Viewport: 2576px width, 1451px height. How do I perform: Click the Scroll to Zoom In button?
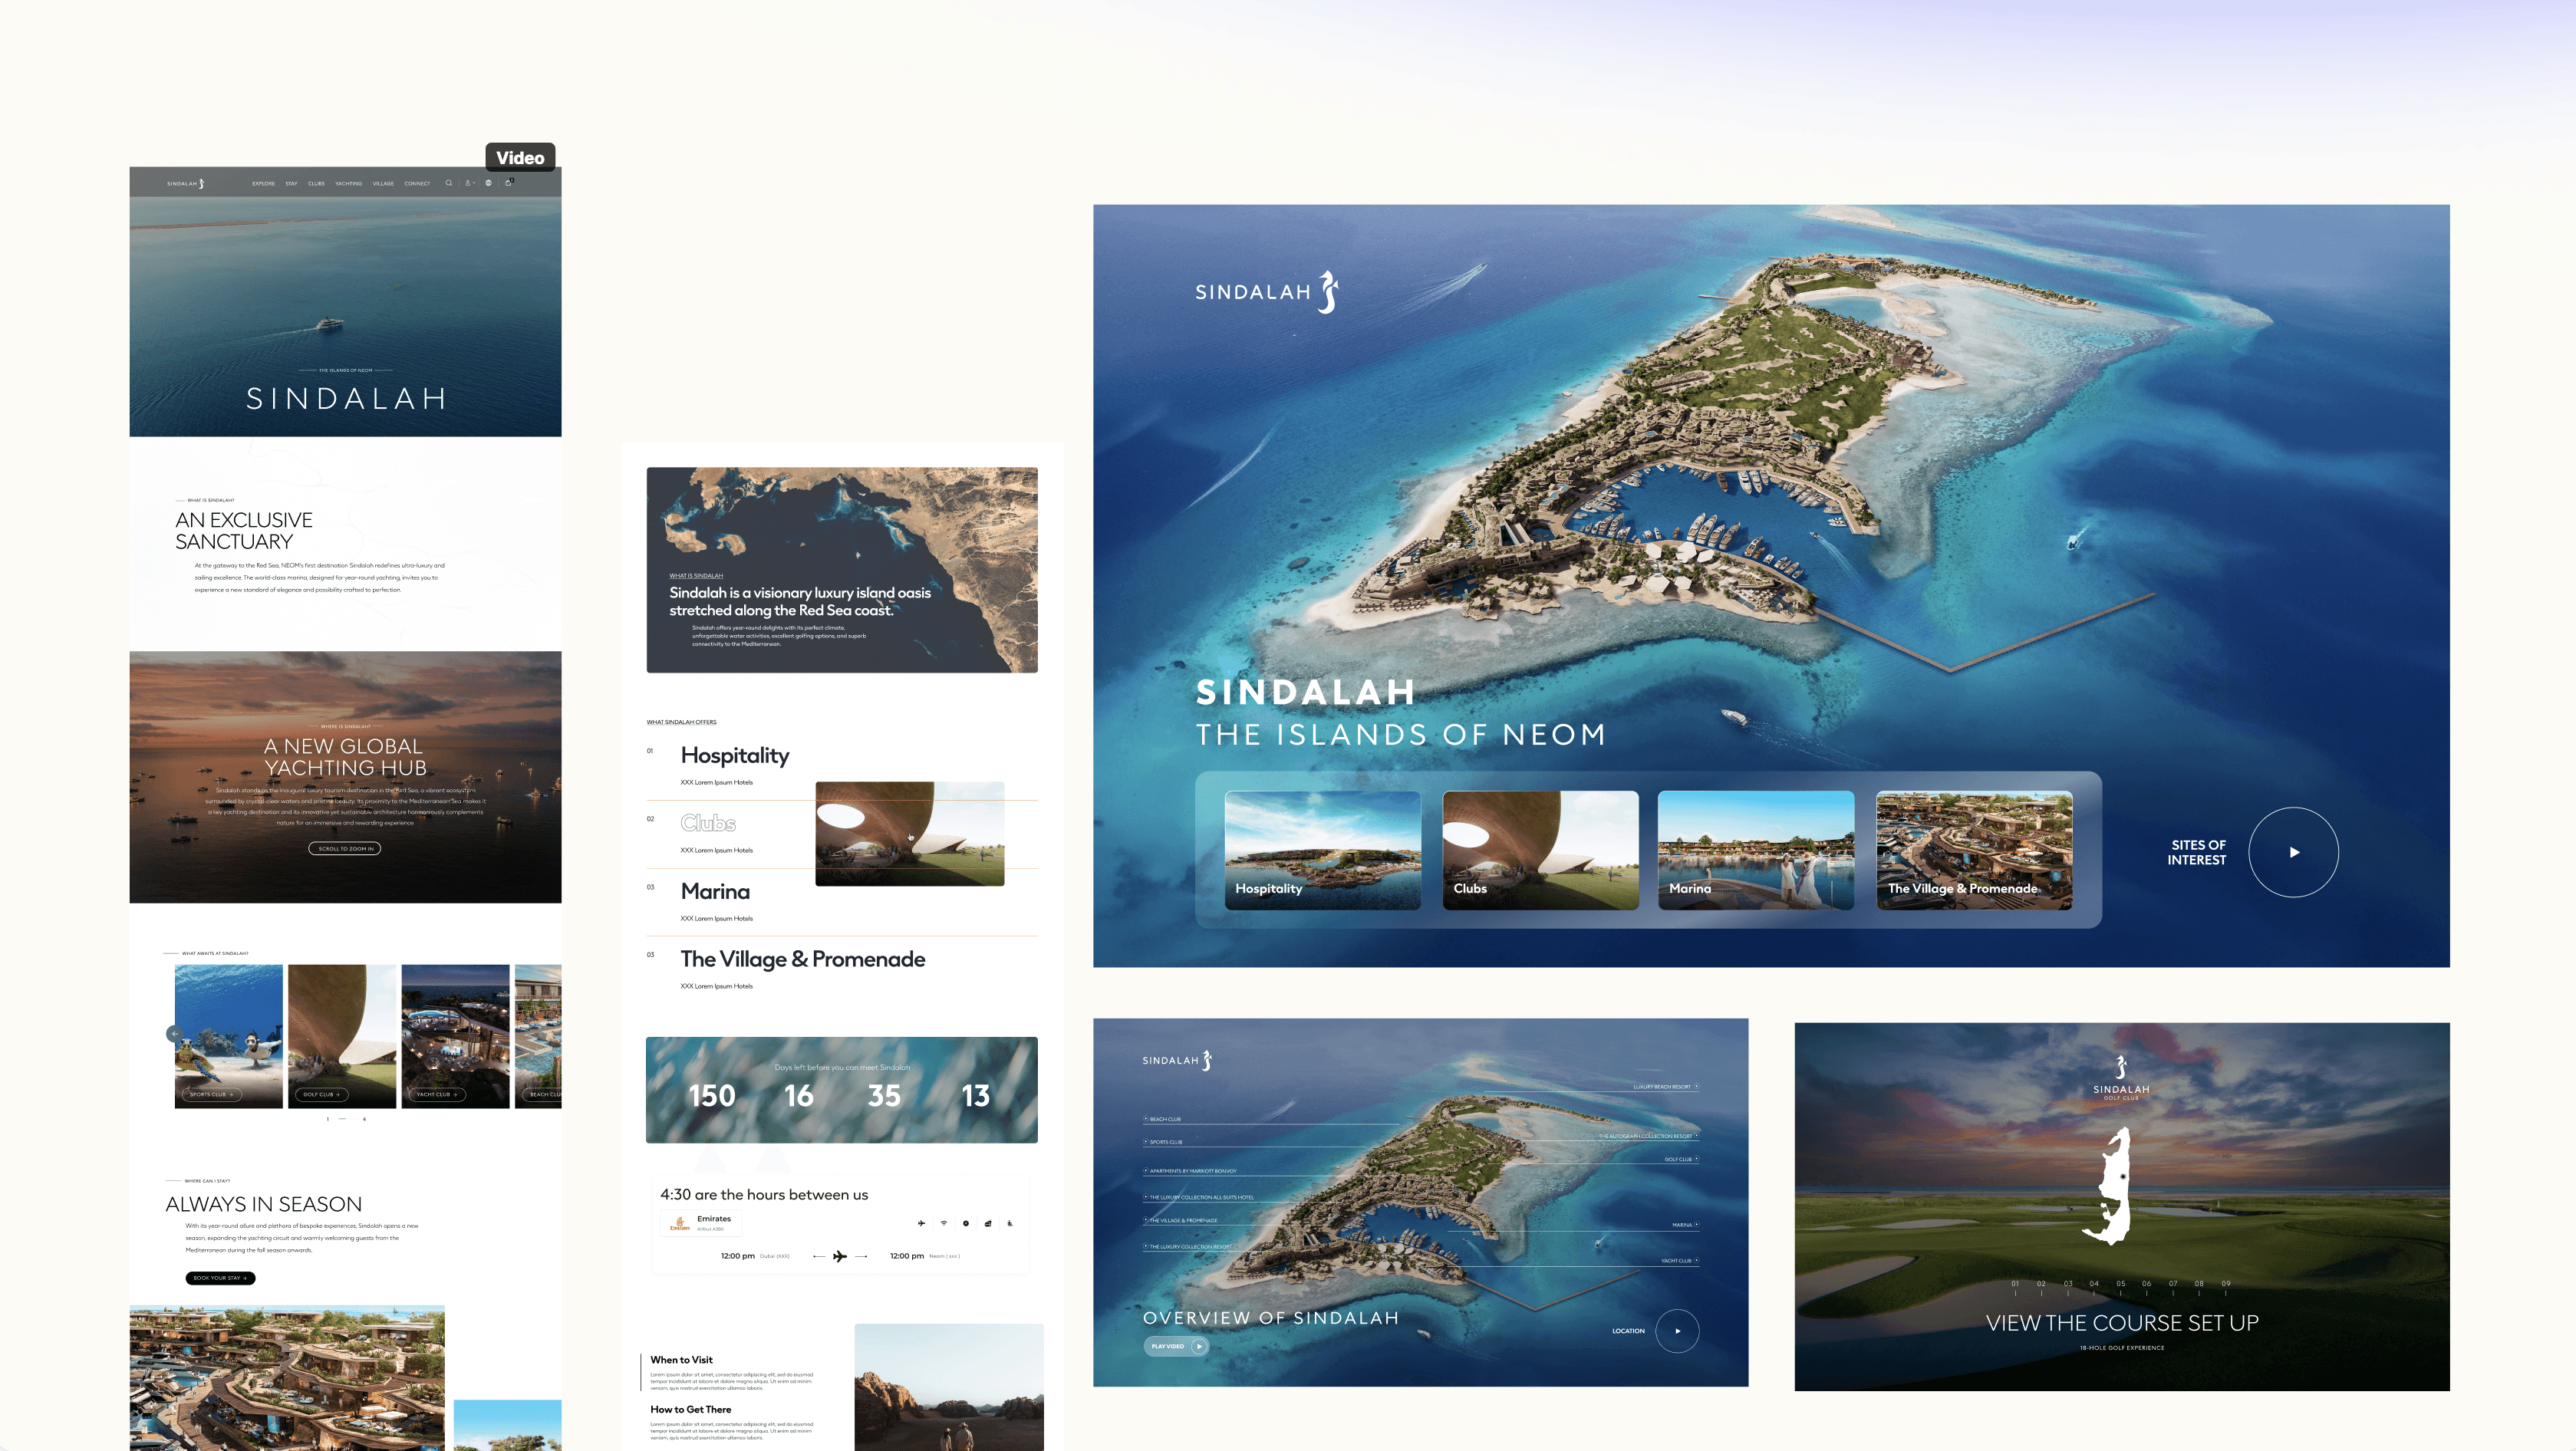[x=345, y=849]
